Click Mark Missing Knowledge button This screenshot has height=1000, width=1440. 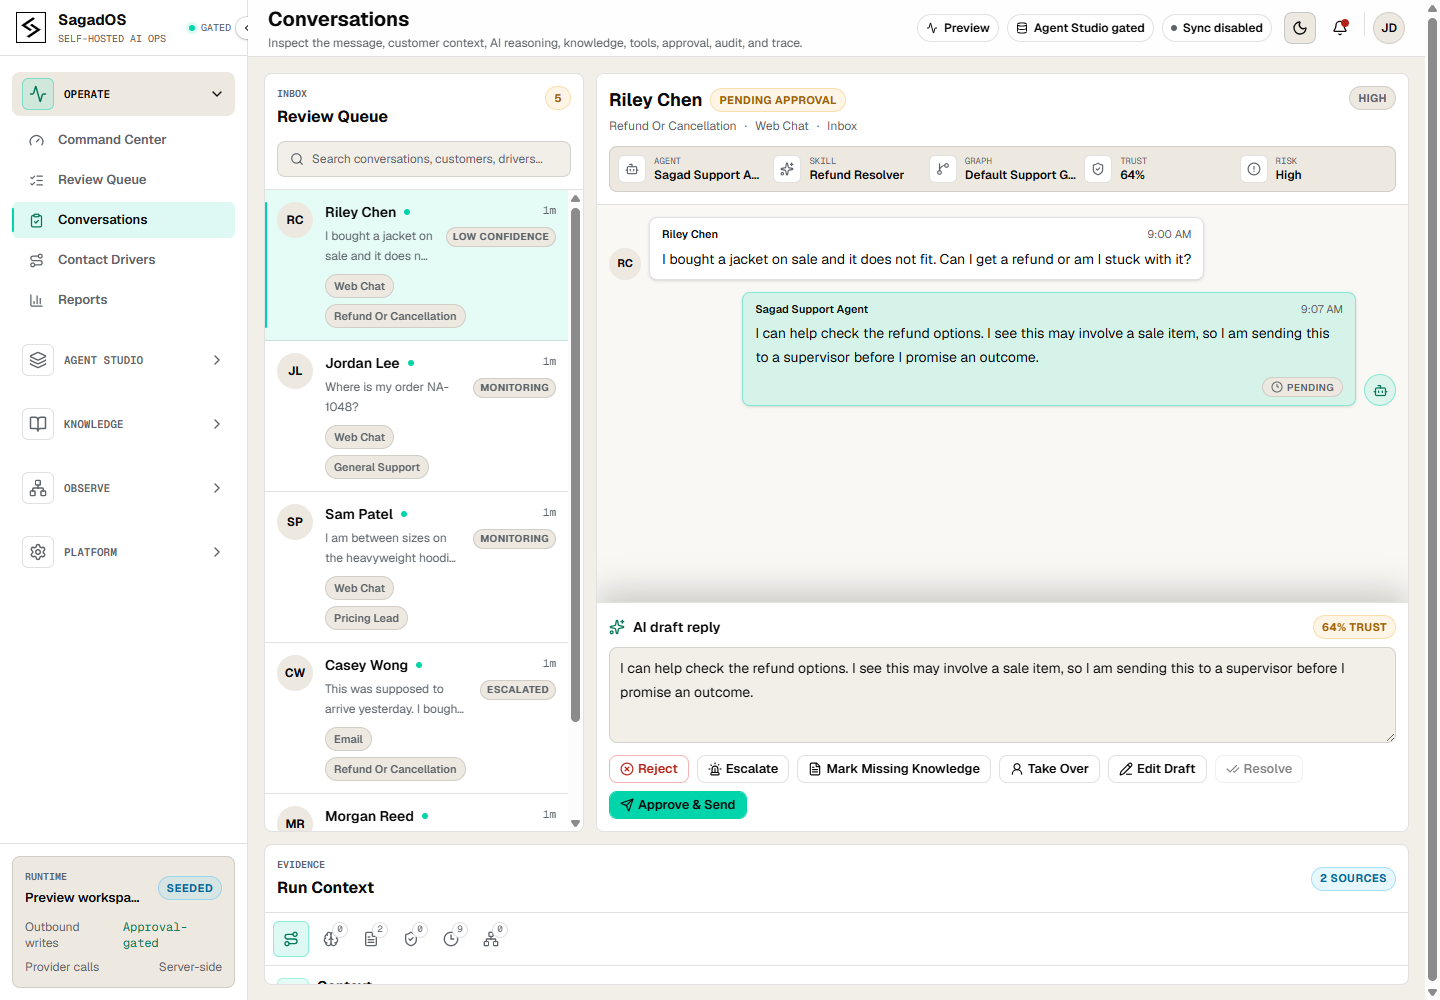(894, 769)
